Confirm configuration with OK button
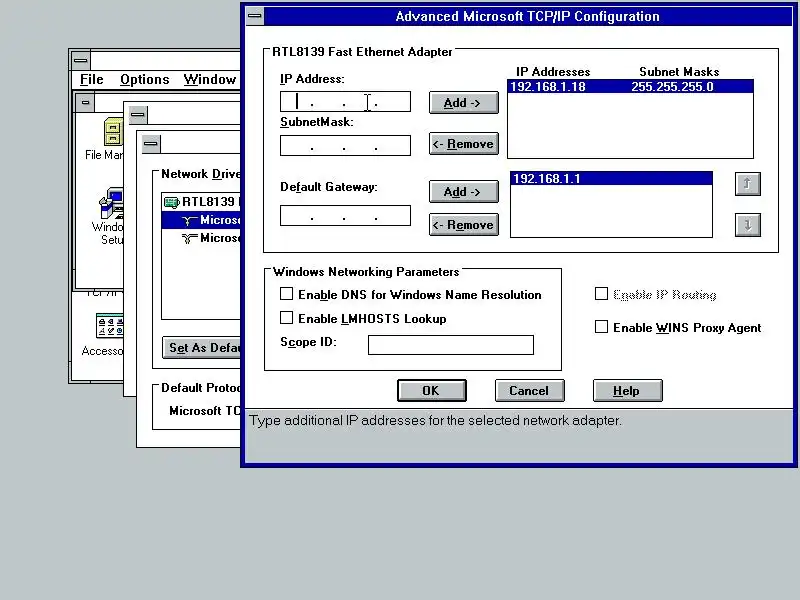 pos(432,390)
